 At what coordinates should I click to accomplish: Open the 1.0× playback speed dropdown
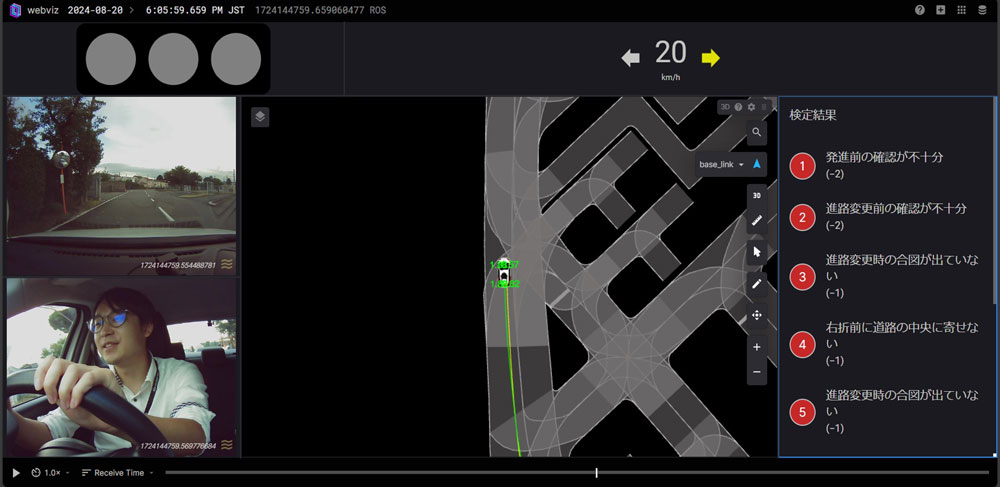tap(48, 473)
